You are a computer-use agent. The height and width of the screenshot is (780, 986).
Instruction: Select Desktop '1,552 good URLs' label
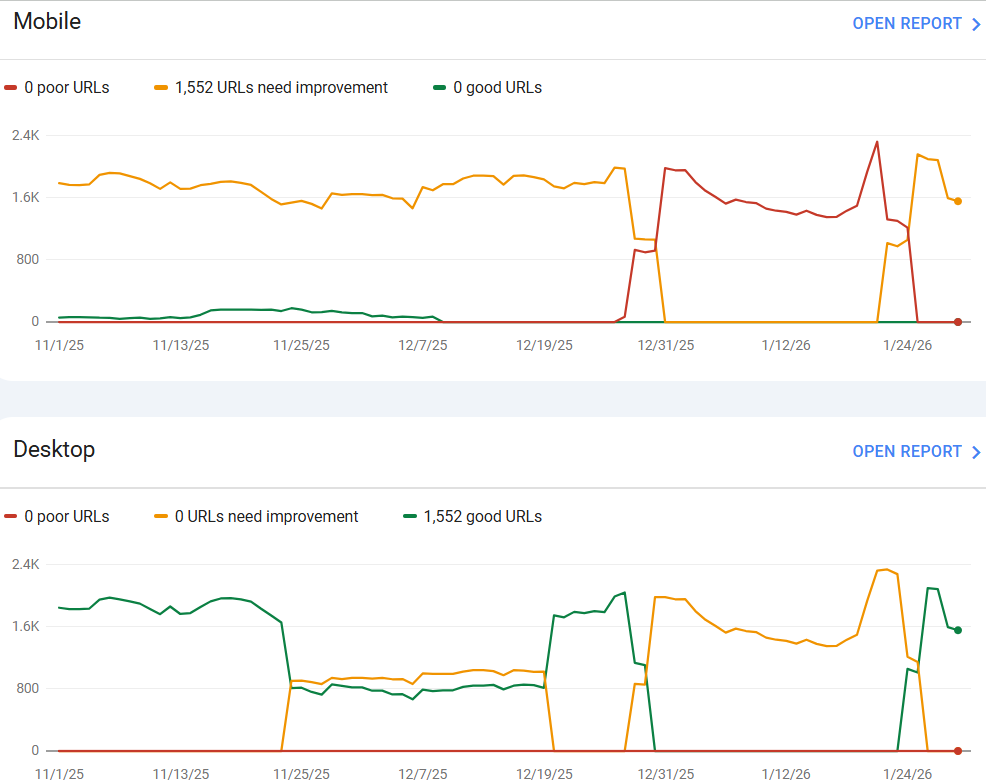tap(482, 516)
